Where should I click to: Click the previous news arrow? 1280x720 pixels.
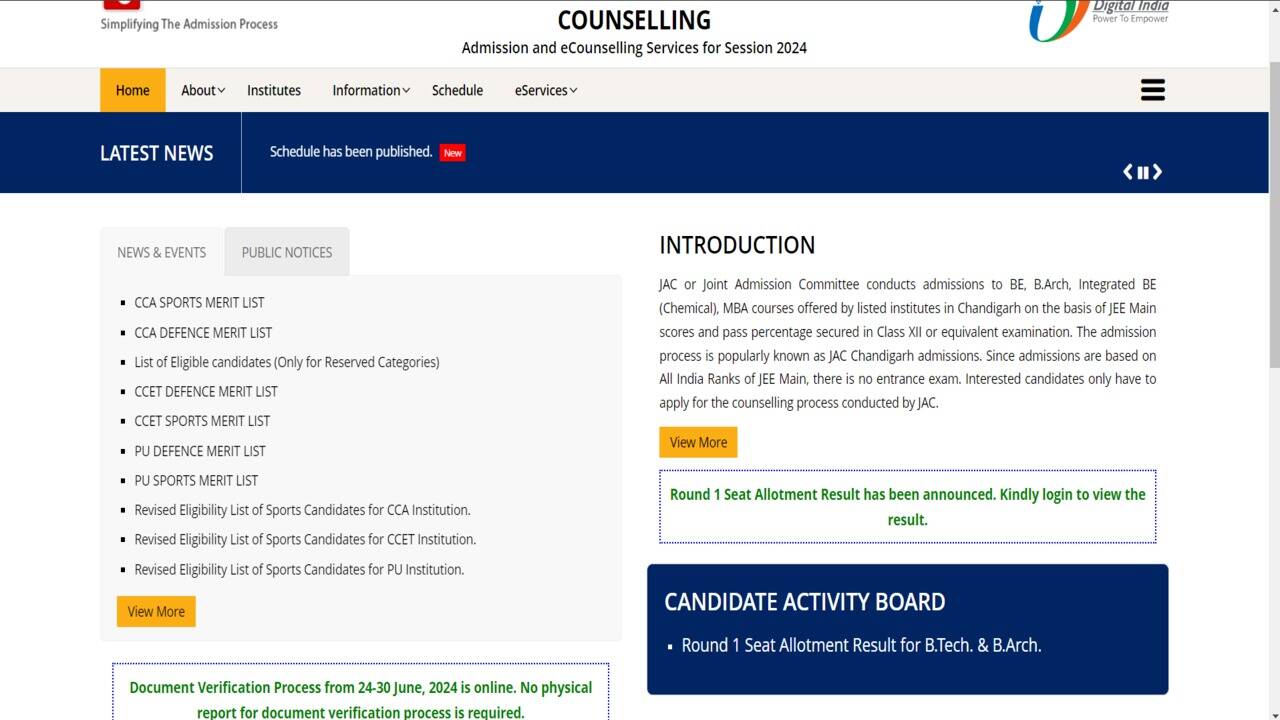tap(1128, 172)
